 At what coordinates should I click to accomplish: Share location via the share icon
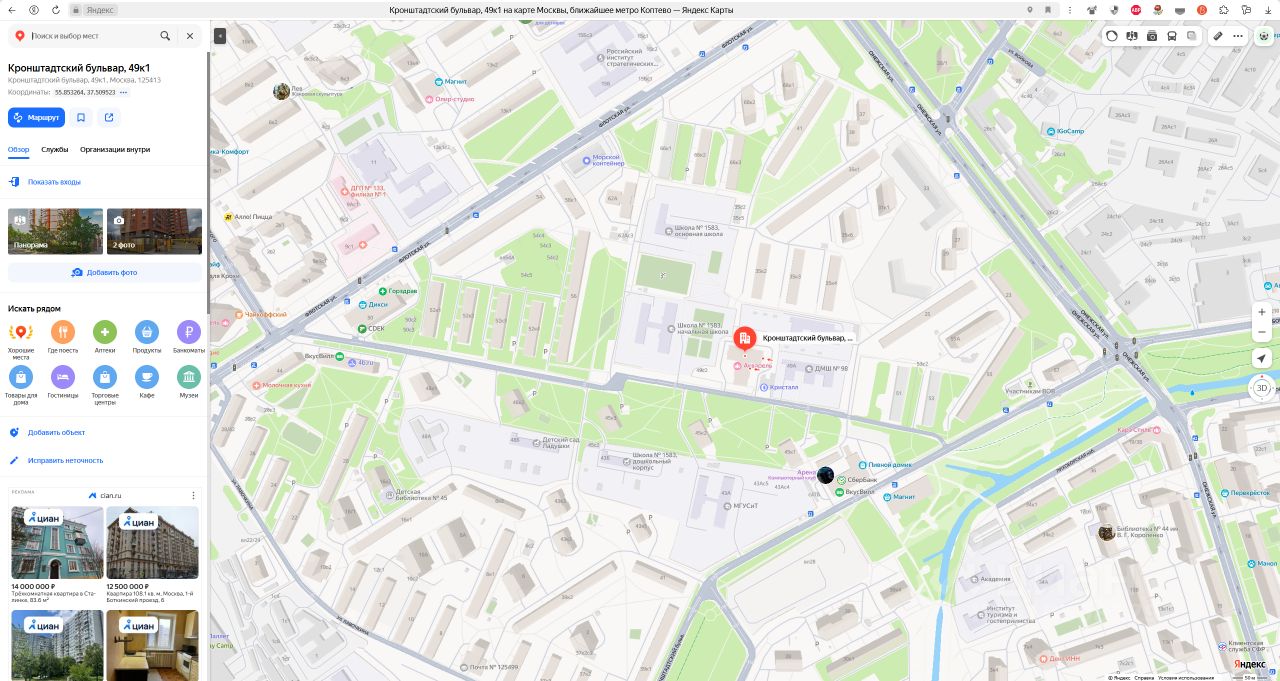[x=109, y=117]
